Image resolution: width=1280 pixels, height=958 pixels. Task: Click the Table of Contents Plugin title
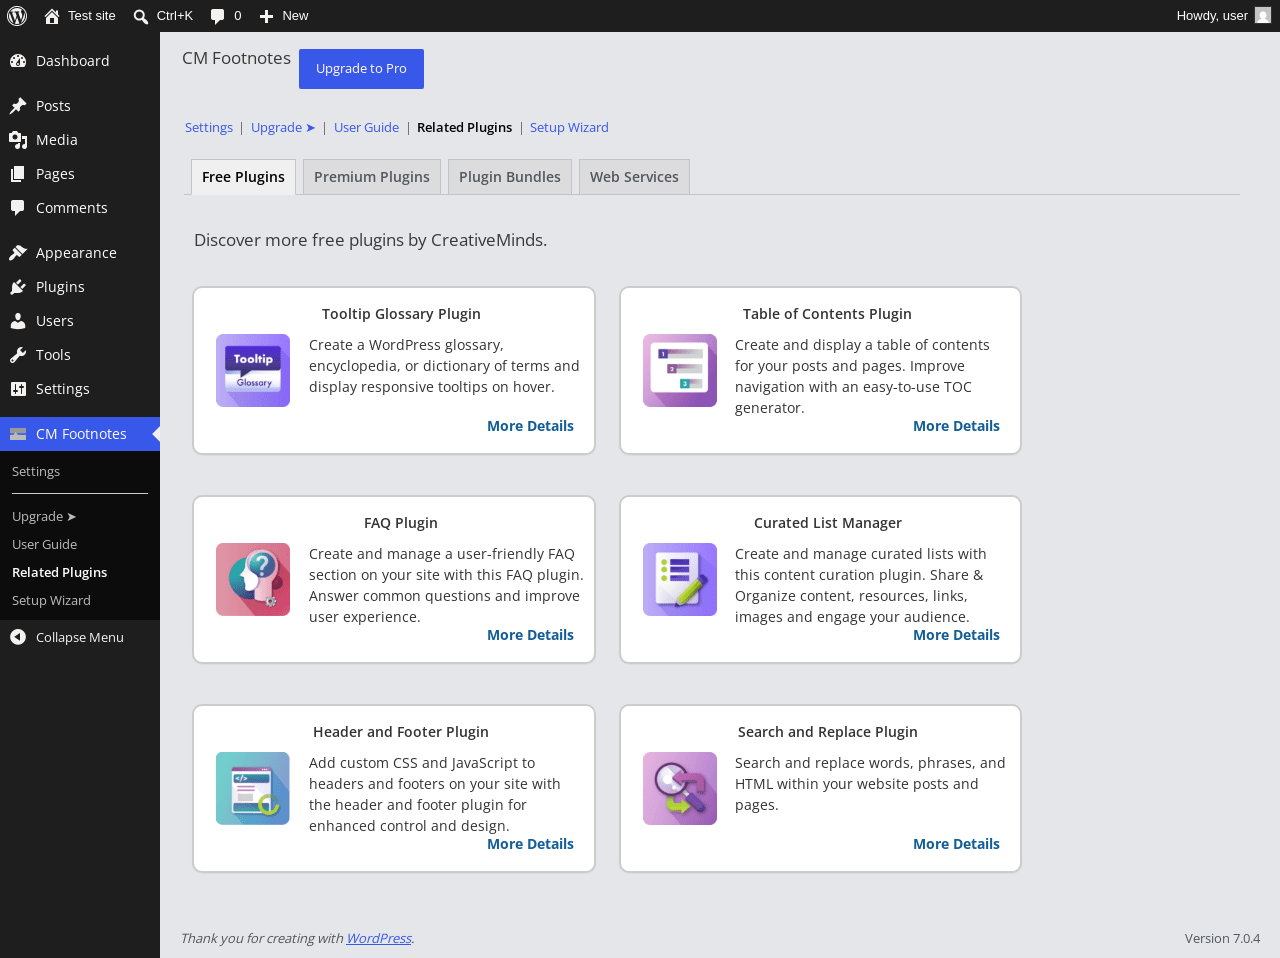[x=827, y=314]
